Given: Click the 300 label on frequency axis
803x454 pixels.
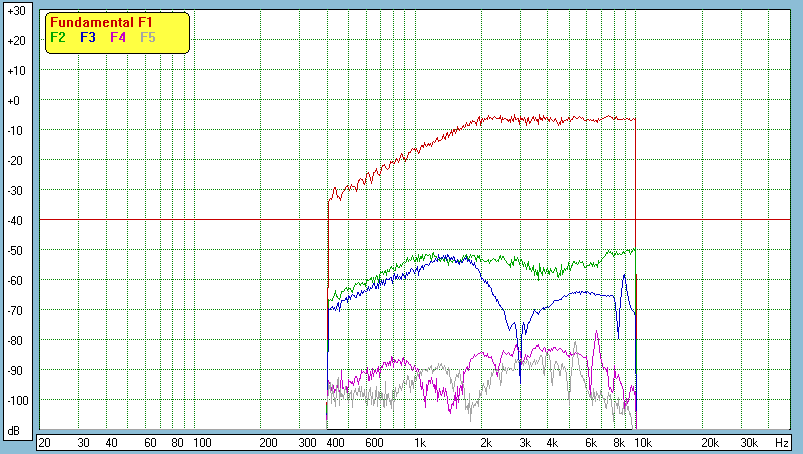Looking at the screenshot, I should pyautogui.click(x=307, y=442).
